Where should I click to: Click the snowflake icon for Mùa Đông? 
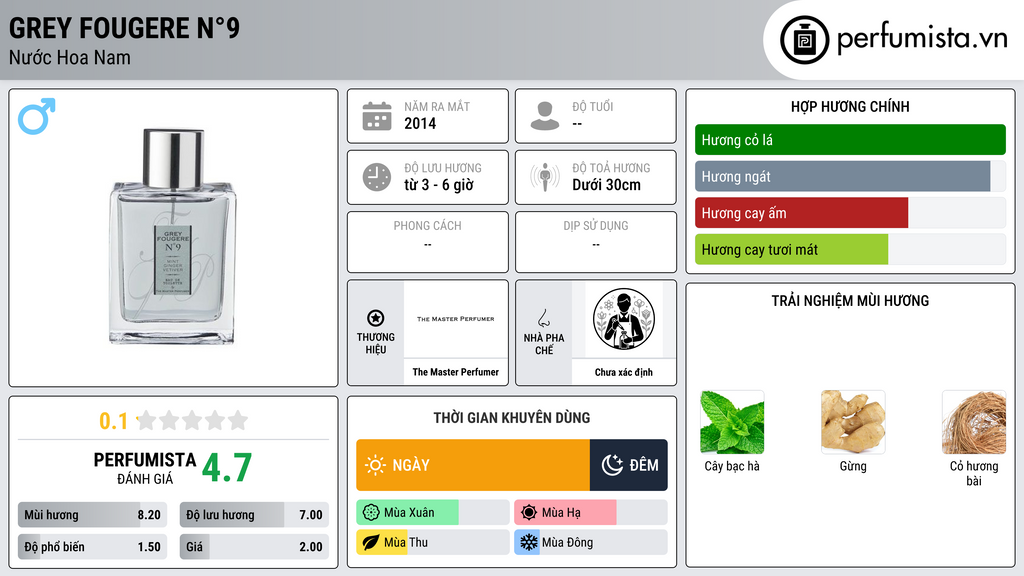(529, 542)
